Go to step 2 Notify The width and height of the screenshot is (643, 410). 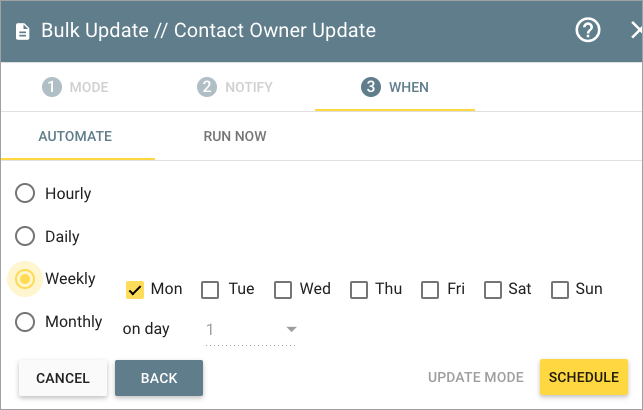(235, 87)
